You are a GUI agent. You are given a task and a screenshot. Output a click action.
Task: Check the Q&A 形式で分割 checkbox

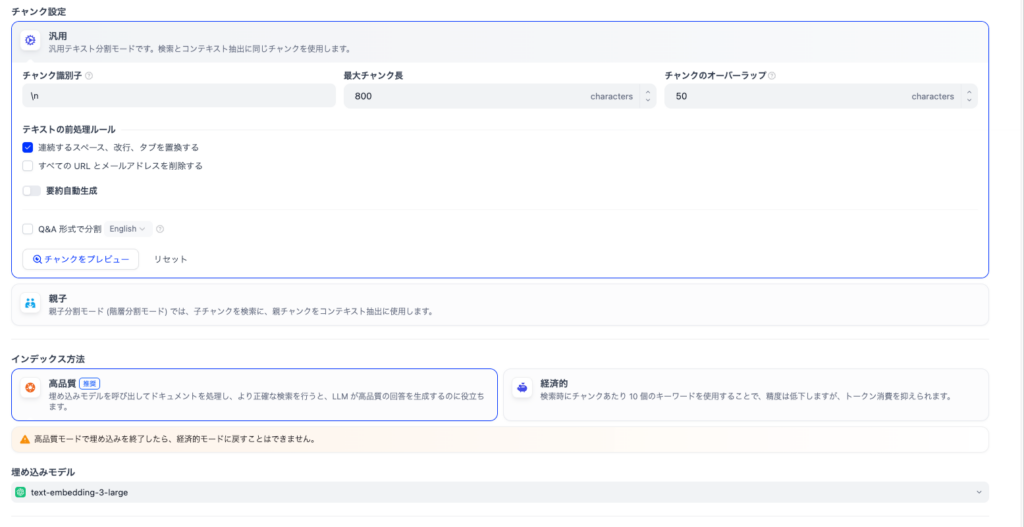27,229
